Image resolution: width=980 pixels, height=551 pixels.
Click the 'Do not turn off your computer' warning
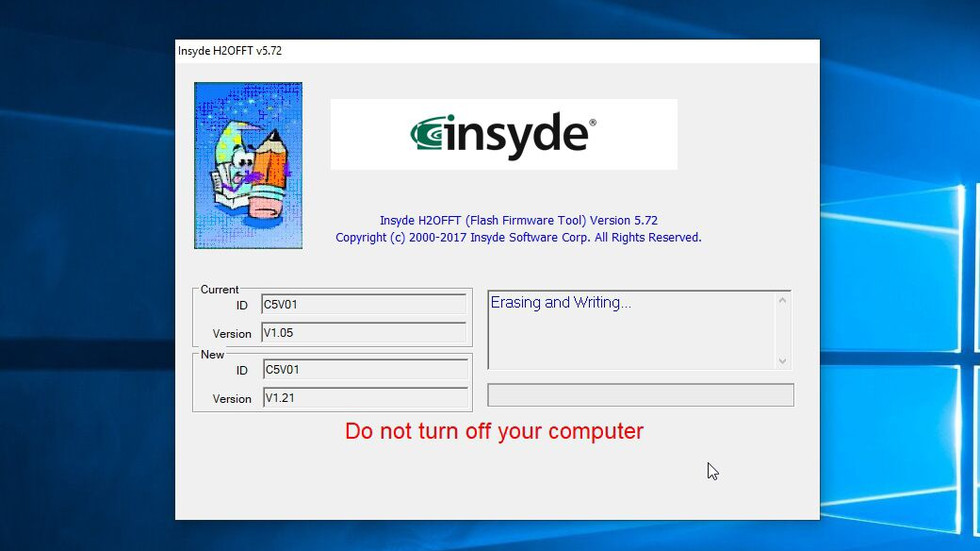(x=494, y=431)
